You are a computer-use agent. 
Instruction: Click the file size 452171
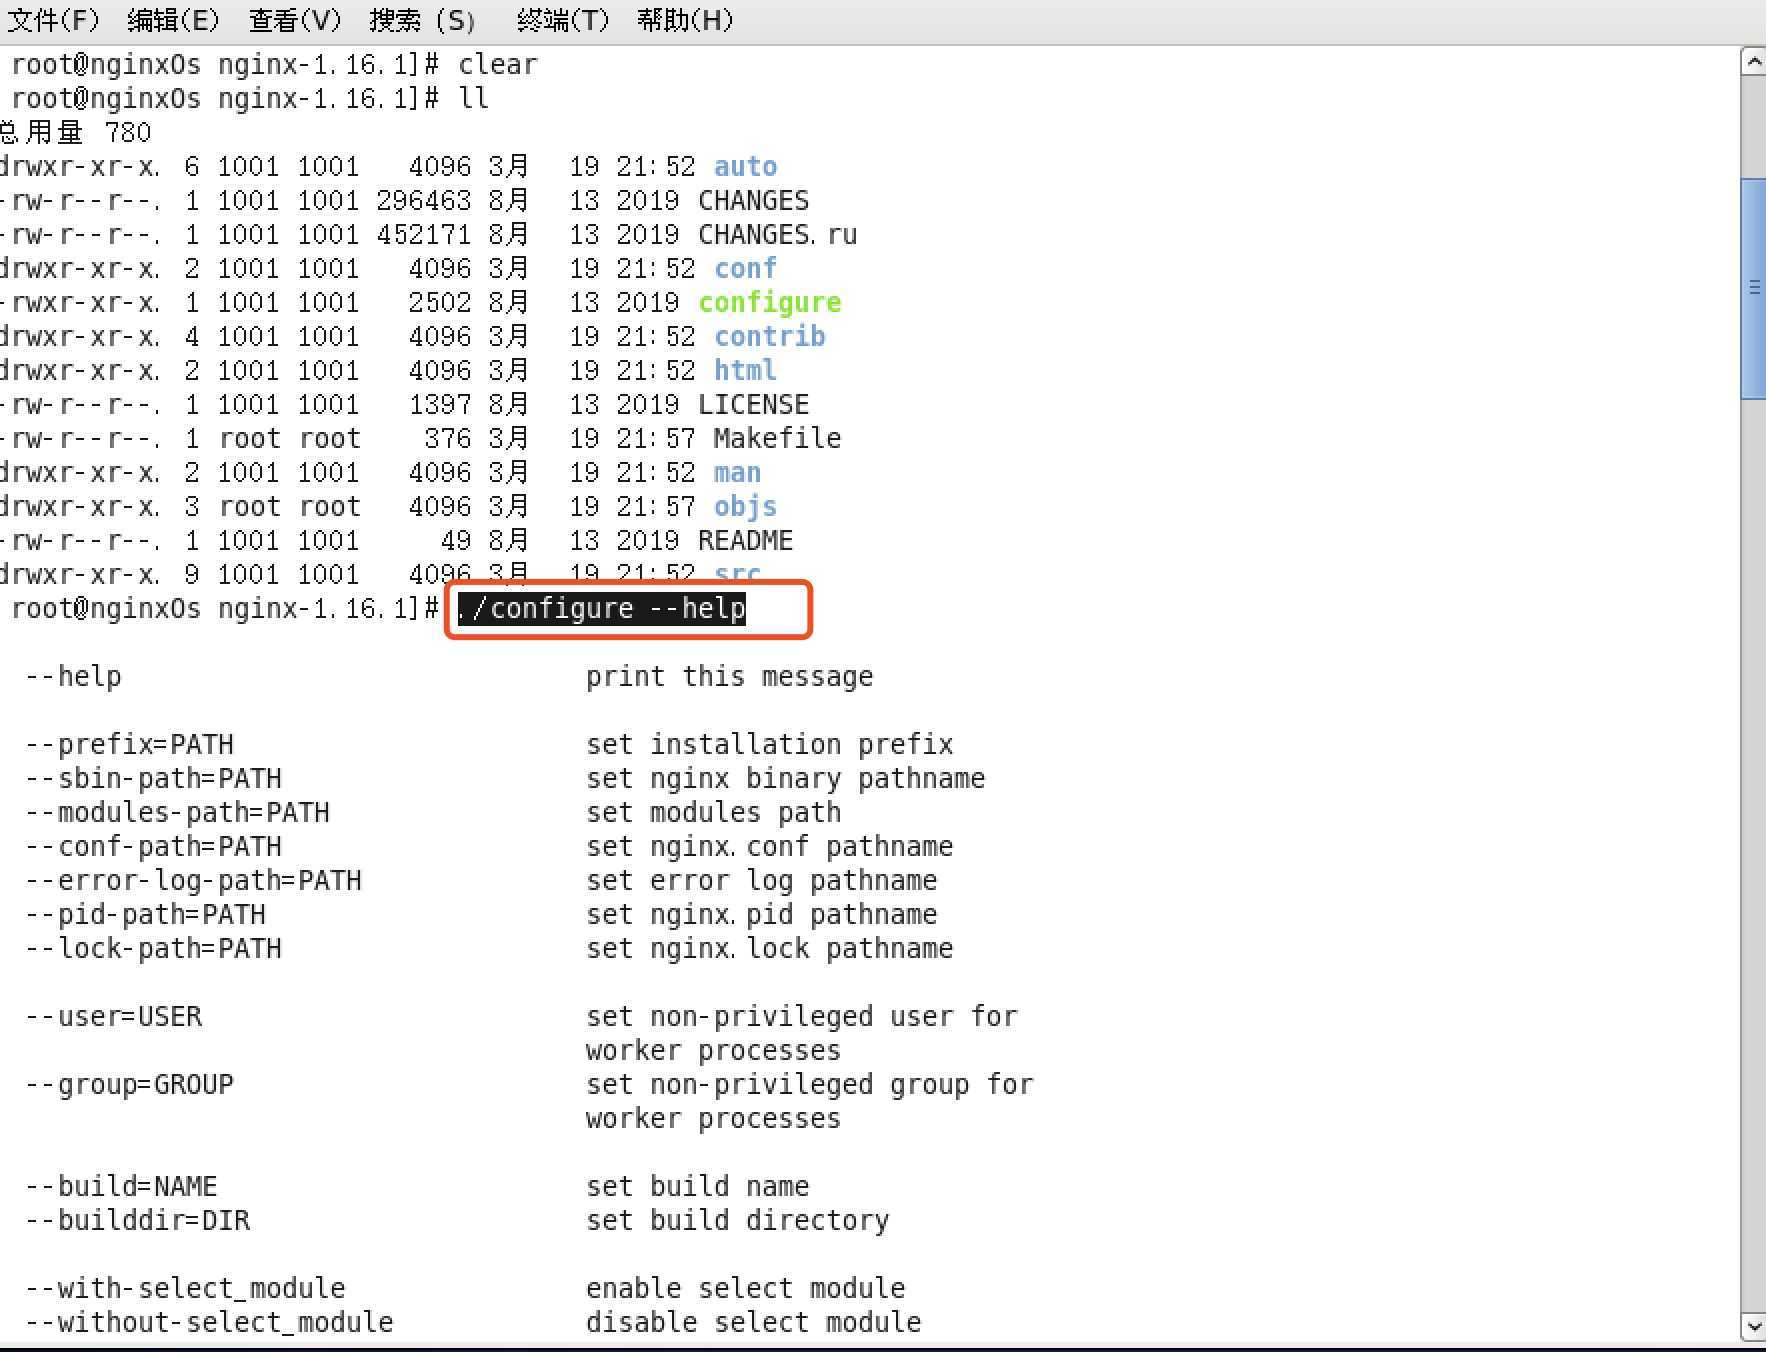424,235
